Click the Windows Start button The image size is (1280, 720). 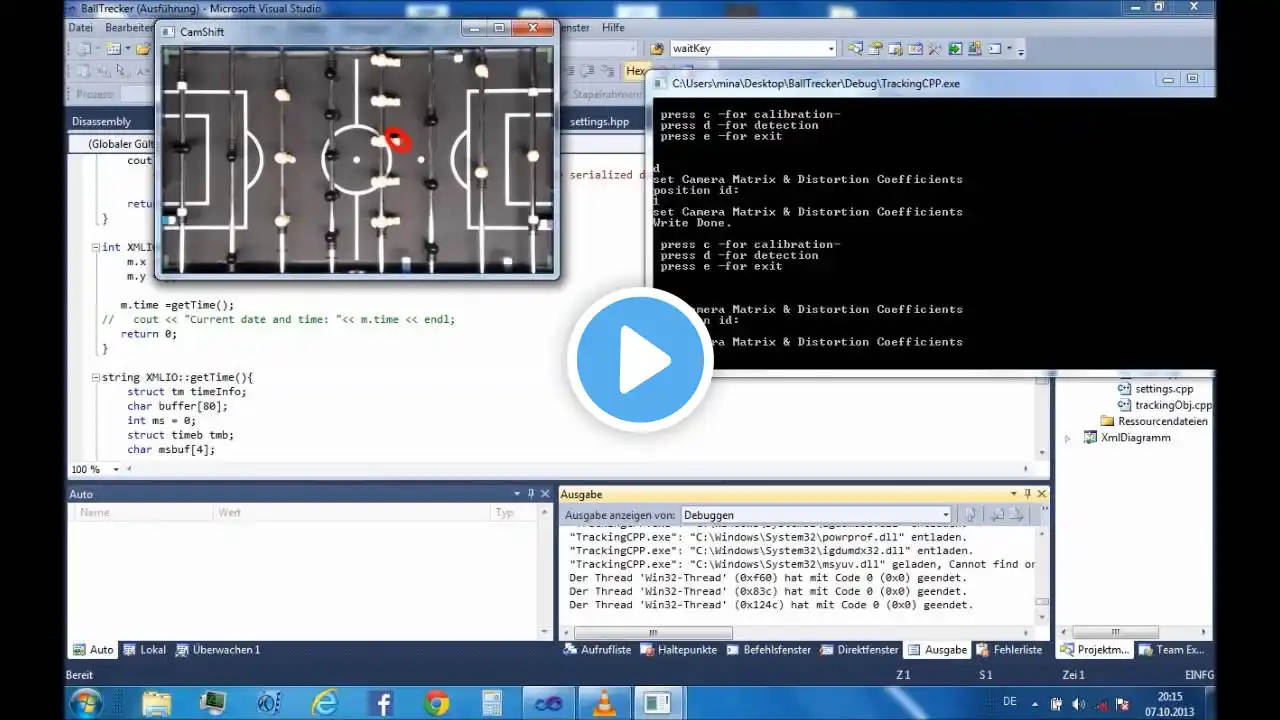(x=85, y=703)
